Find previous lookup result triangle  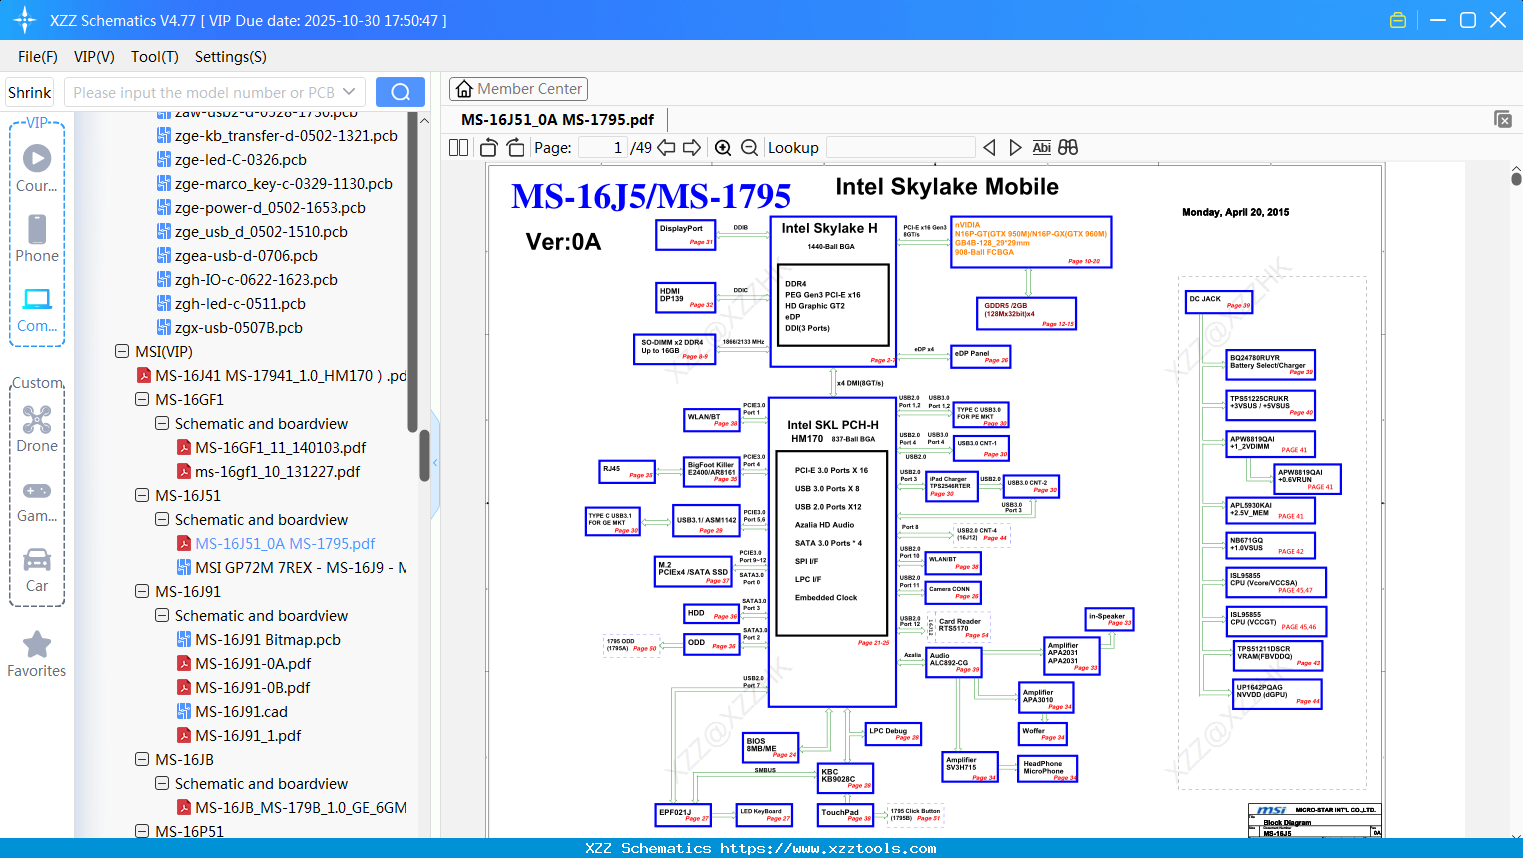tap(989, 148)
